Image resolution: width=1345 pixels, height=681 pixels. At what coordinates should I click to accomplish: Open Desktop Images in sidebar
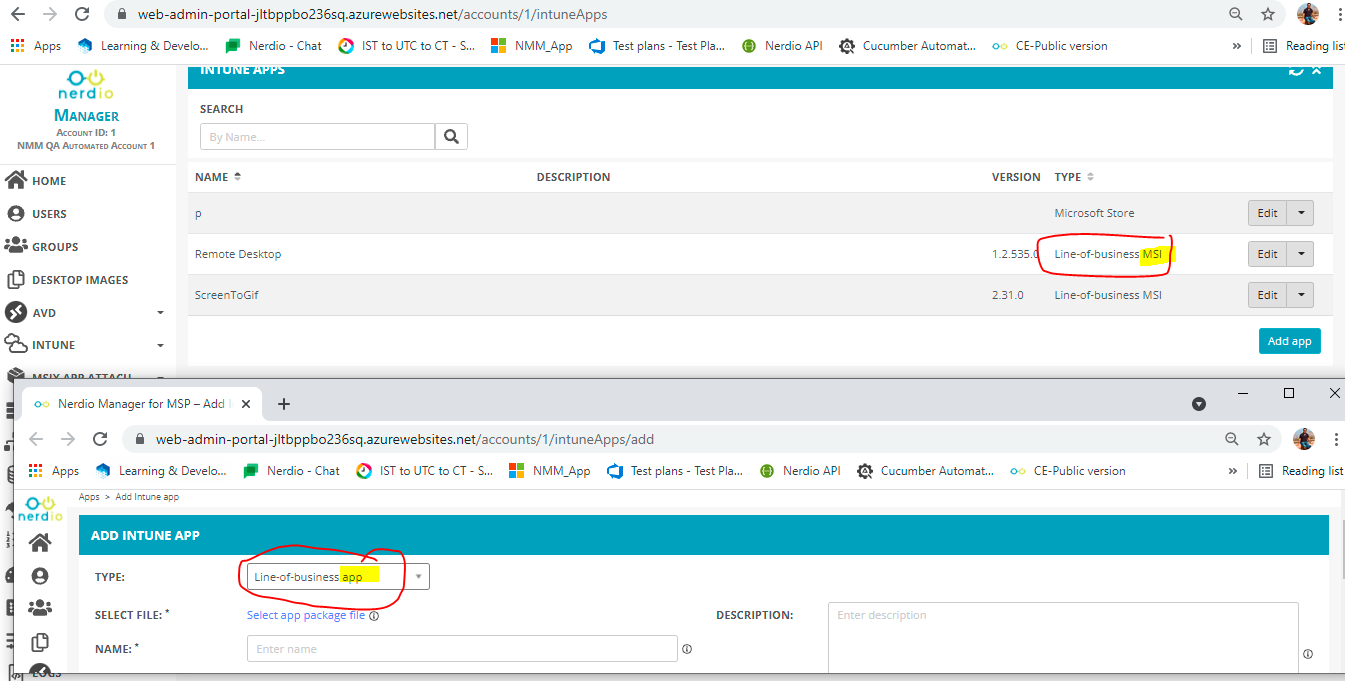[79, 280]
